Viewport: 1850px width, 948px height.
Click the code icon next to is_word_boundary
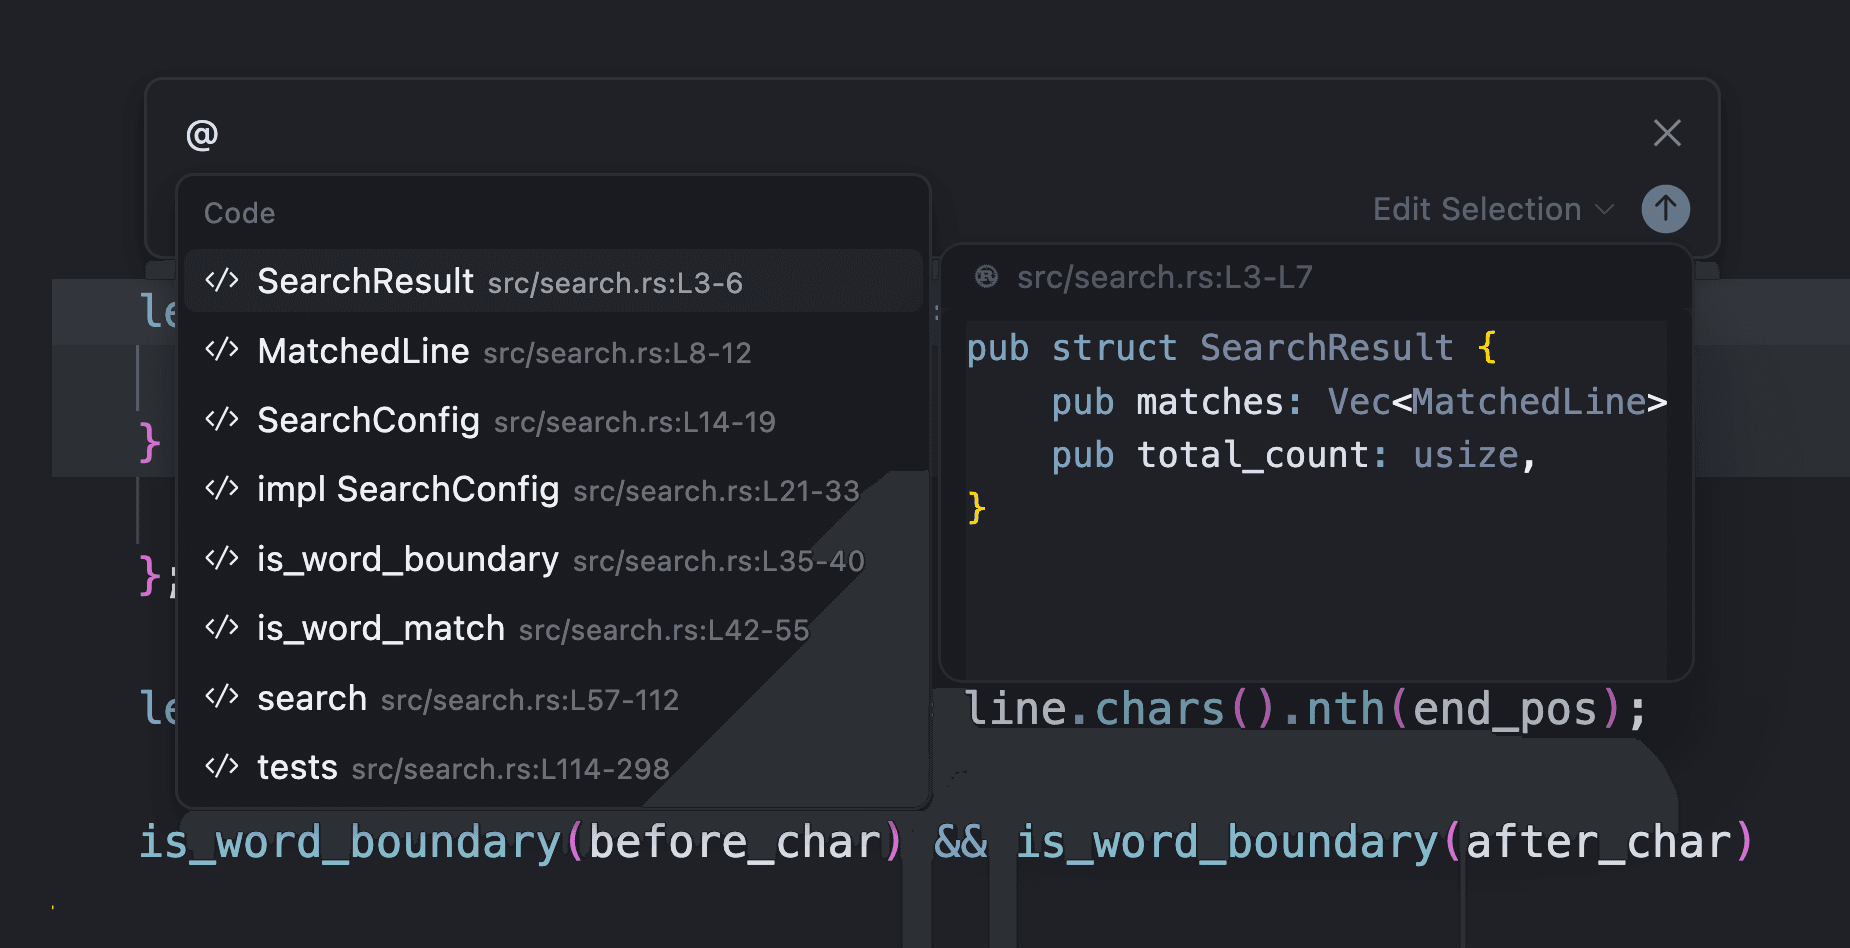click(222, 558)
